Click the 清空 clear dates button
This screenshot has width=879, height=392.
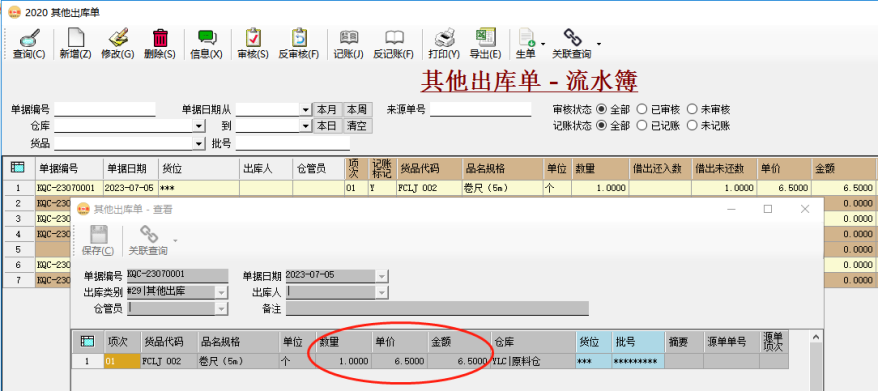click(357, 126)
